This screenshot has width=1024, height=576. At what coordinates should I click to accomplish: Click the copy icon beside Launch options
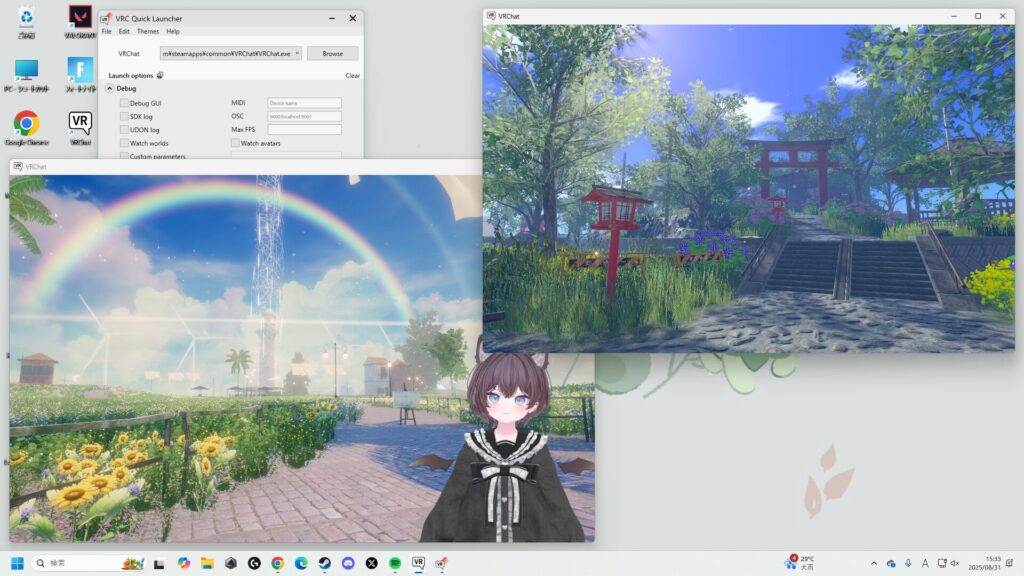pyautogui.click(x=160, y=75)
